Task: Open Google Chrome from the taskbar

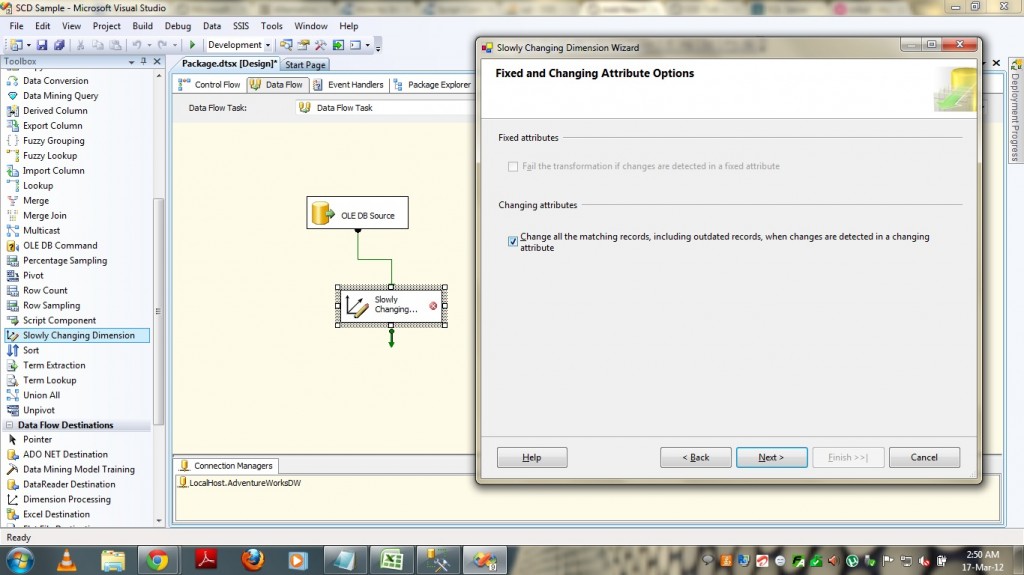Action: point(157,559)
